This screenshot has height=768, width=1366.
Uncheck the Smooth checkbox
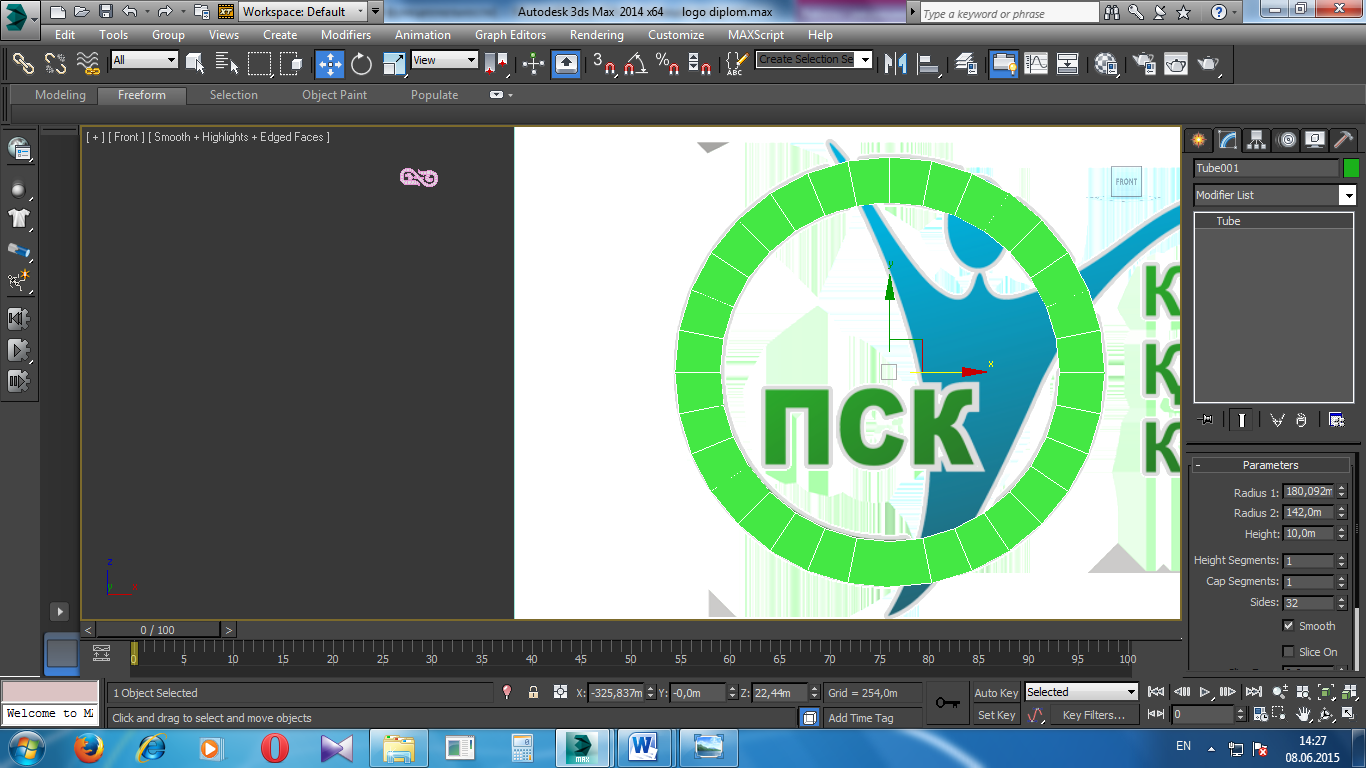click(1288, 626)
